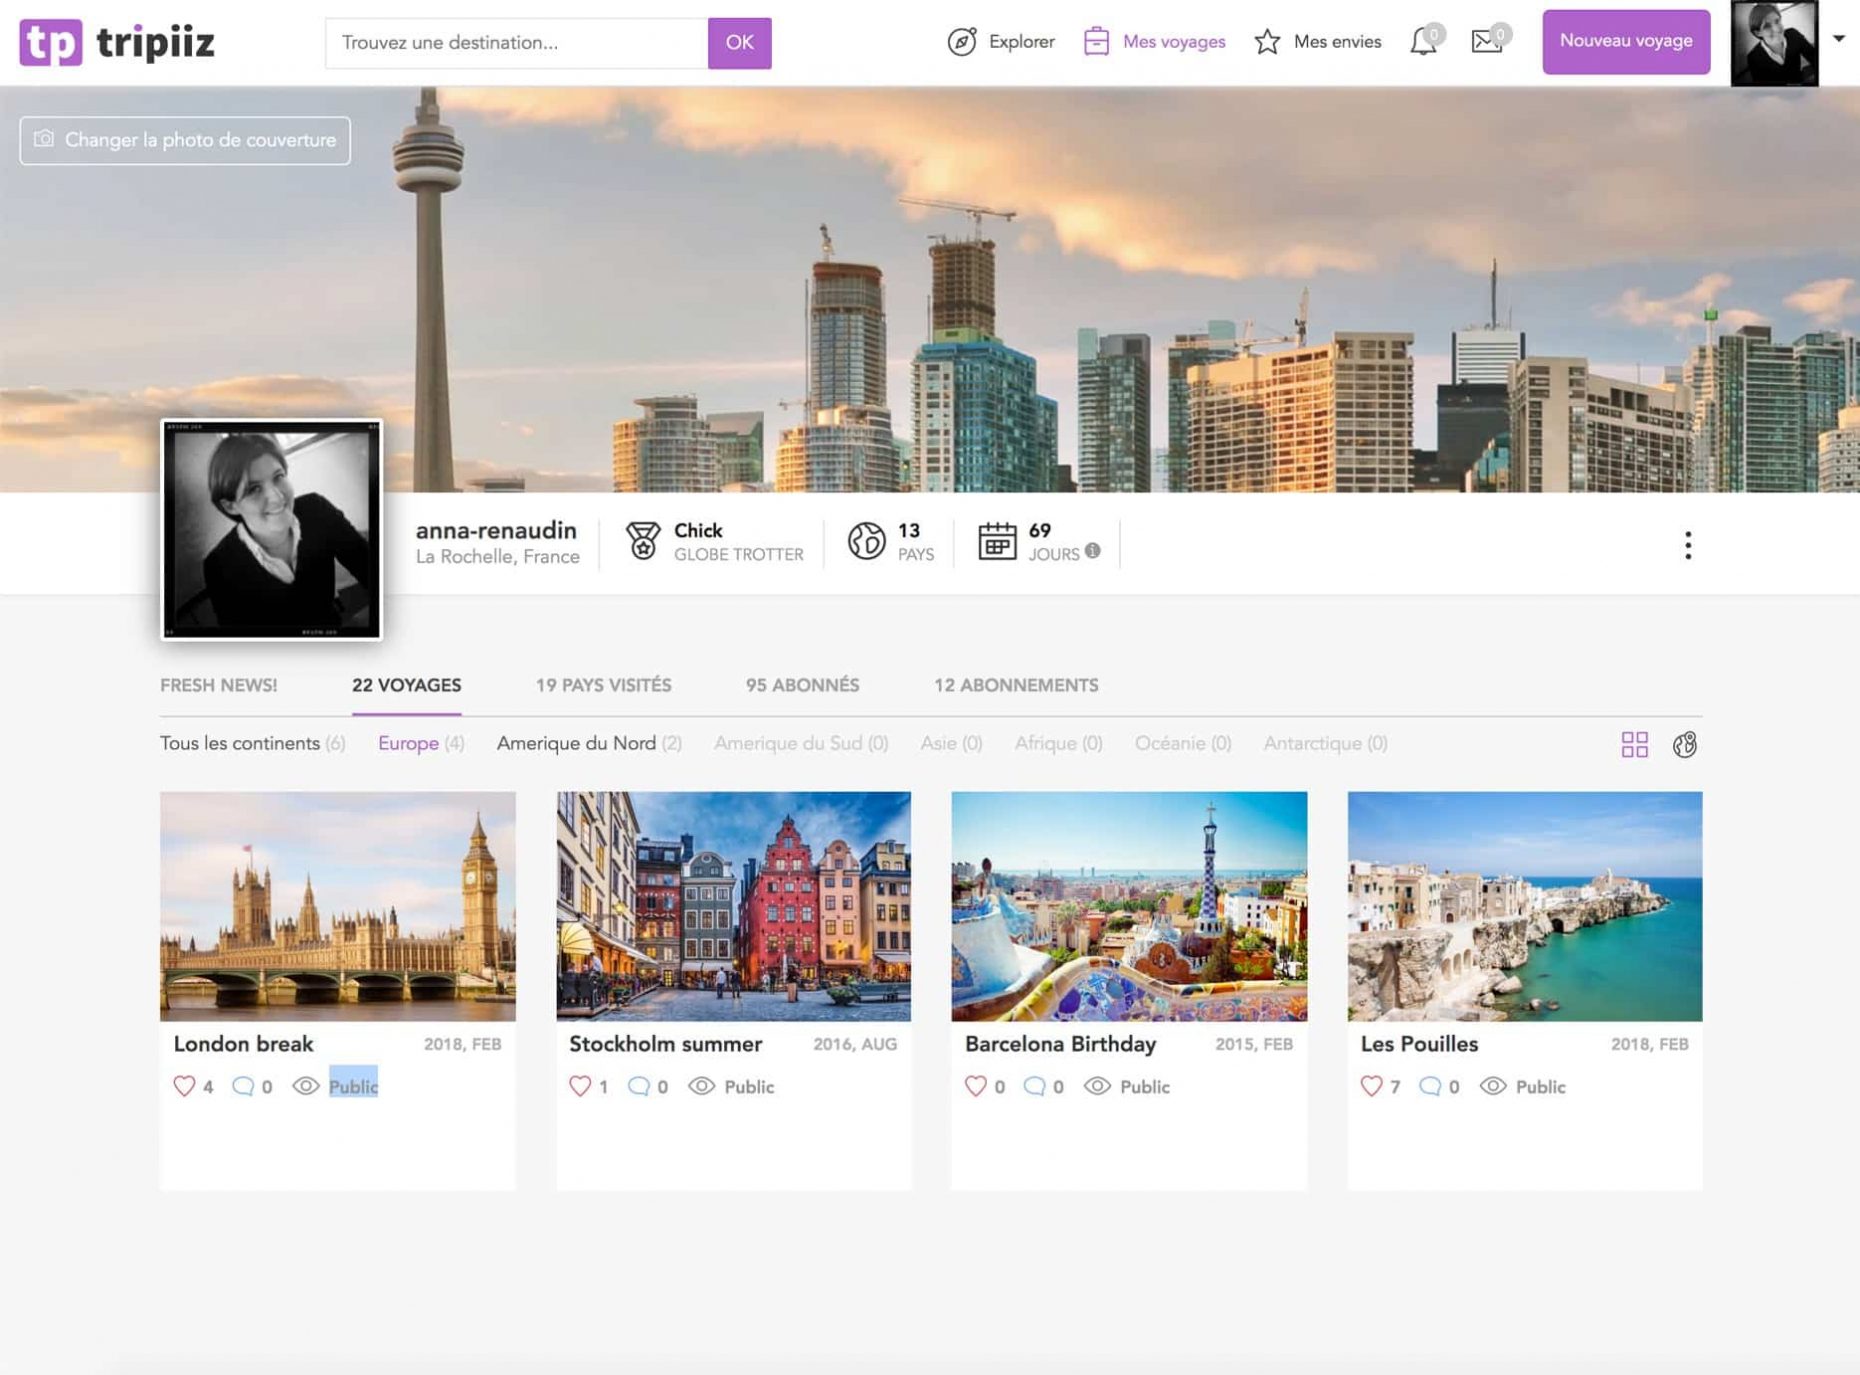
Task: Click the Stockholm summer trip title
Action: tap(665, 1044)
